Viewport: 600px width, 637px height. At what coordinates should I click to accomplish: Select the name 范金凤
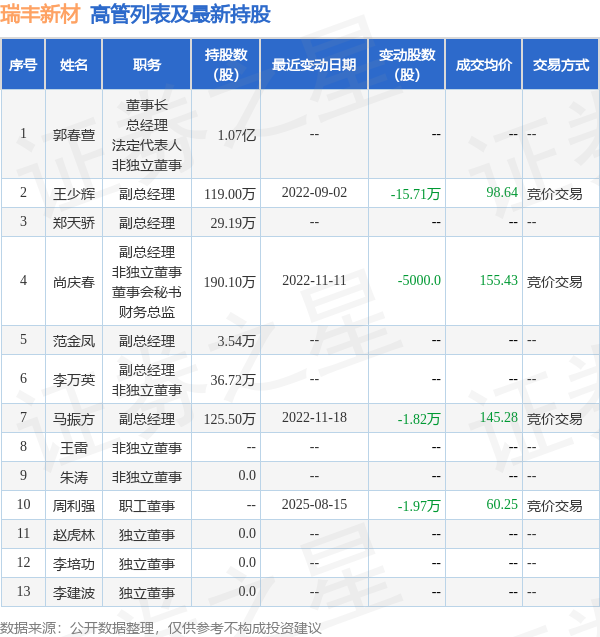(x=74, y=340)
